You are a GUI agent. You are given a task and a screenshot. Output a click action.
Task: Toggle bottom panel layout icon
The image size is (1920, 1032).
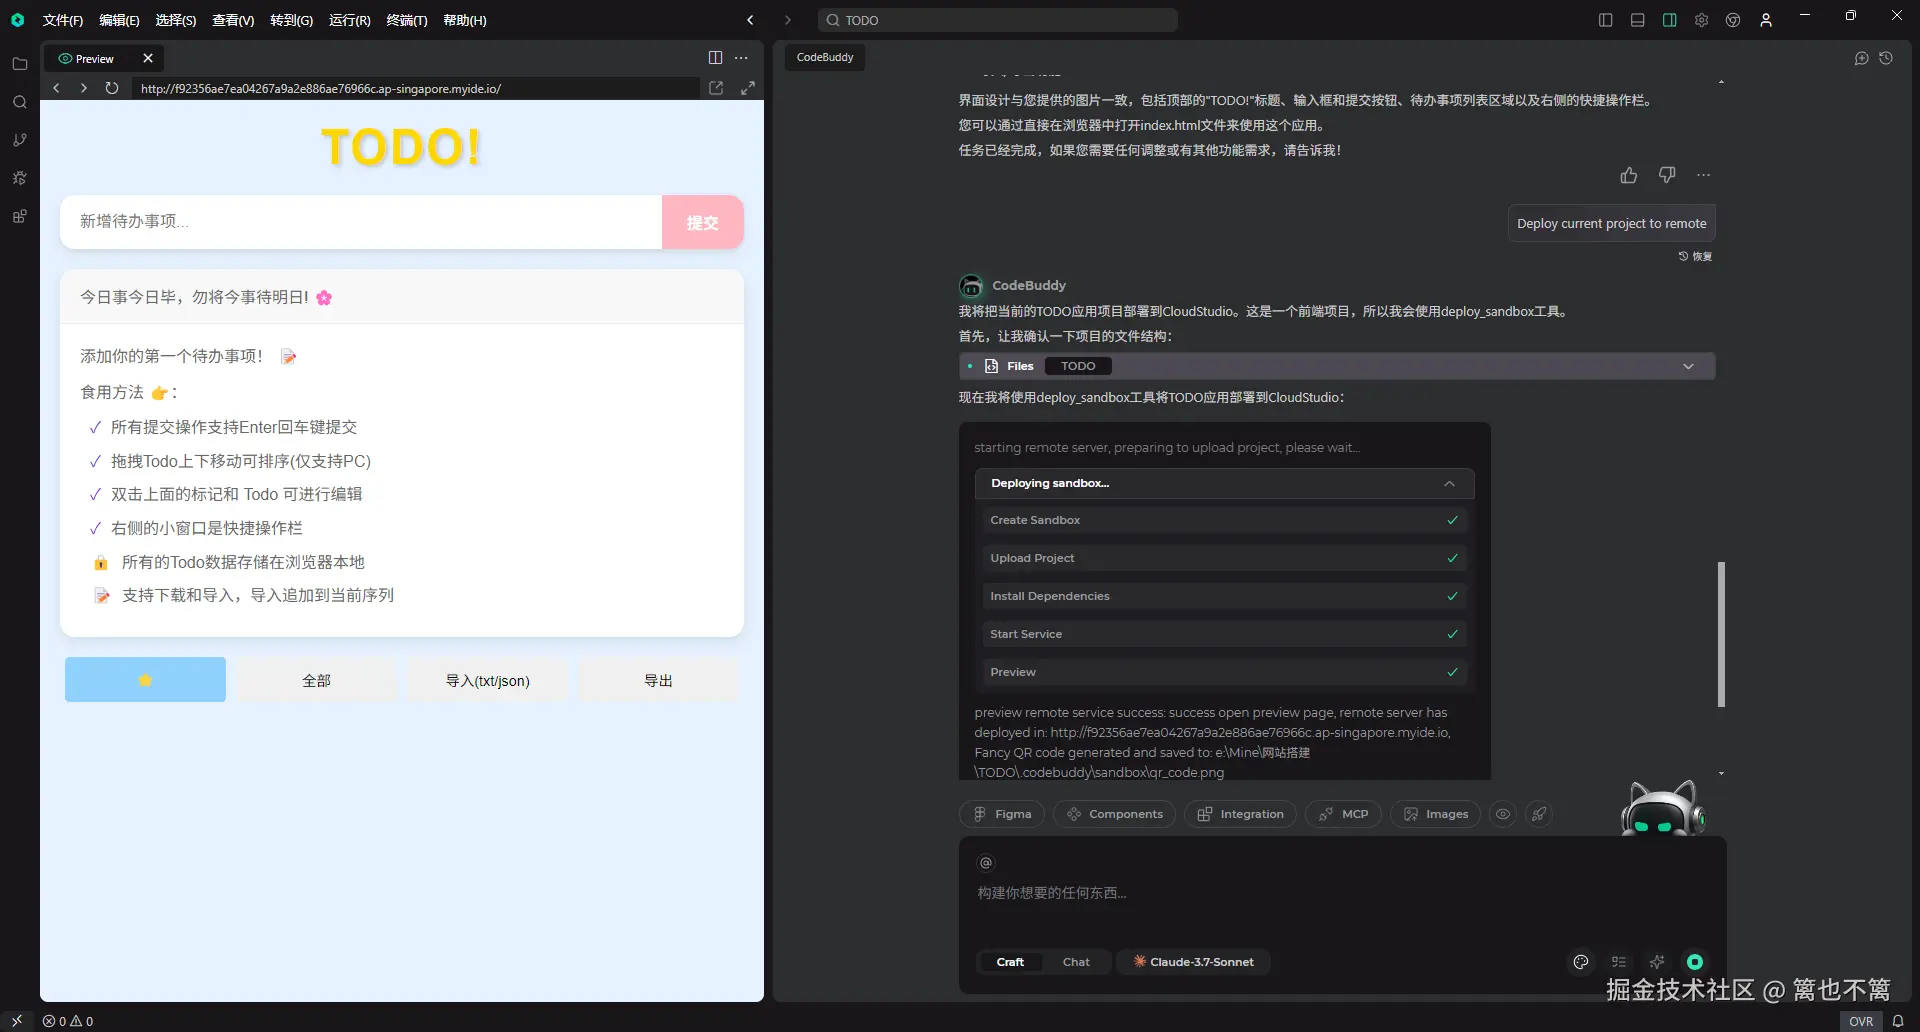[1638, 20]
